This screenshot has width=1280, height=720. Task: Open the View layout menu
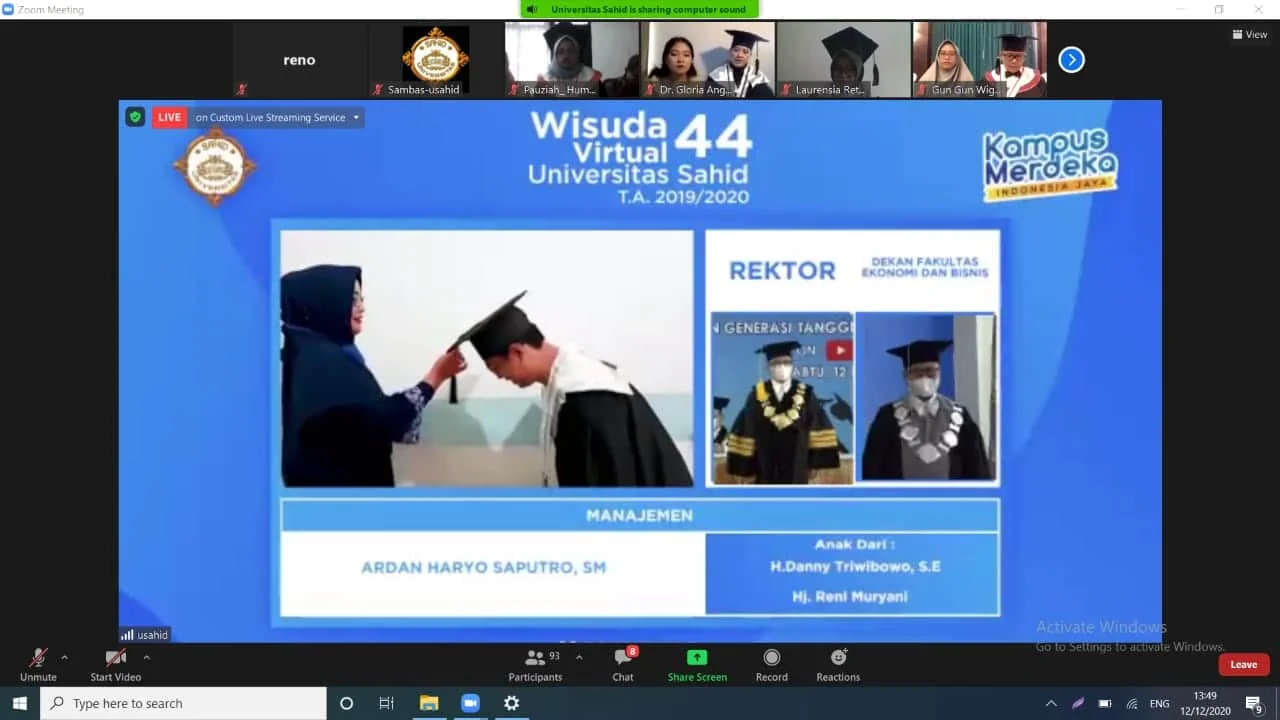[1250, 34]
